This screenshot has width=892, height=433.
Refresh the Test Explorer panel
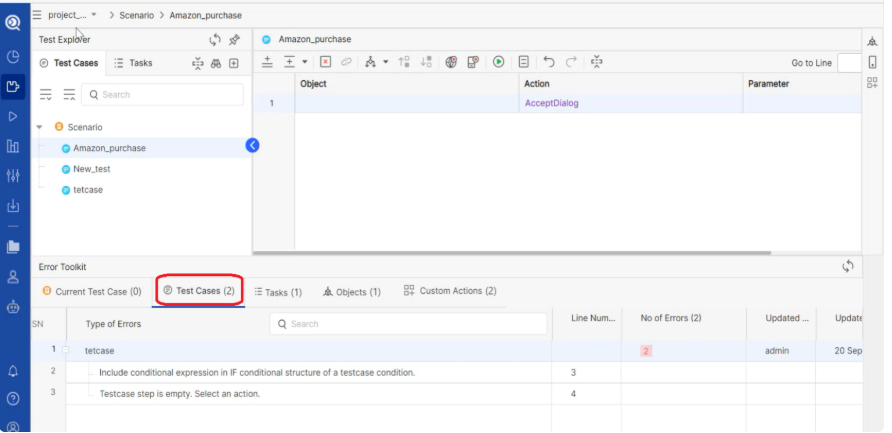215,40
